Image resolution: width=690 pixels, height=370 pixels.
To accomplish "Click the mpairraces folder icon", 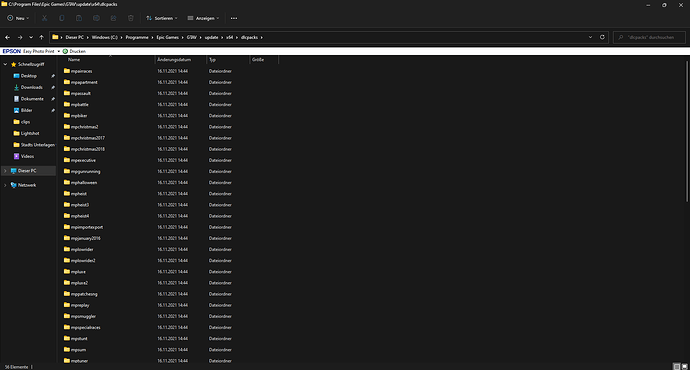I will [66, 71].
